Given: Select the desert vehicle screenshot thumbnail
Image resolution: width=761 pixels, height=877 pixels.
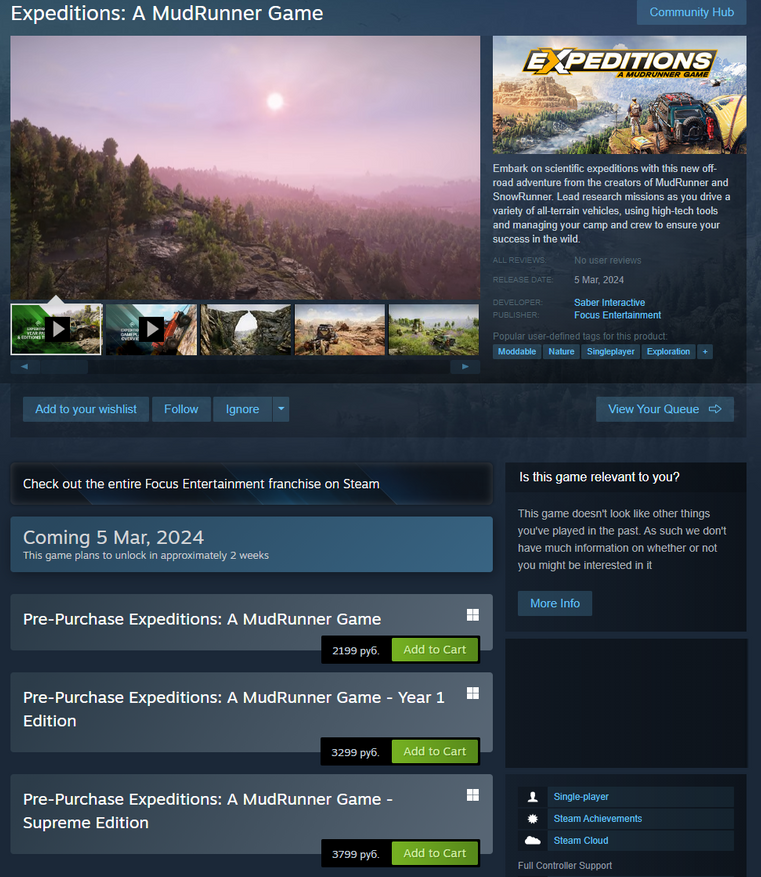Looking at the screenshot, I should click(339, 329).
